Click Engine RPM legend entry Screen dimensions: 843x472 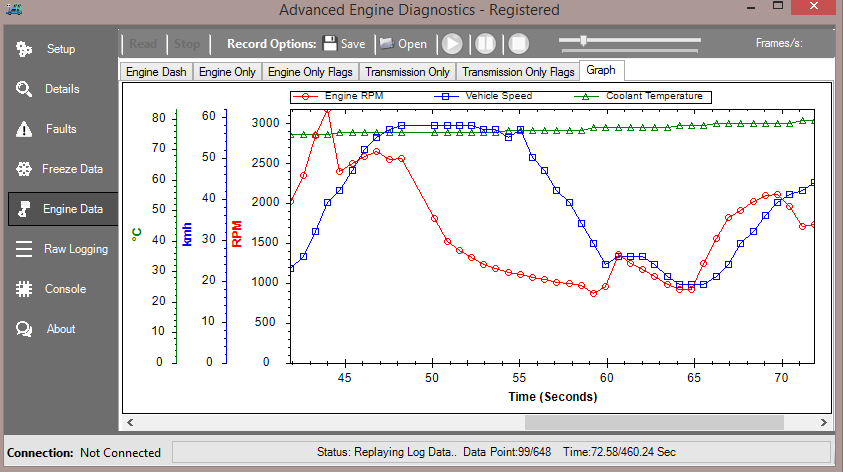coord(339,96)
